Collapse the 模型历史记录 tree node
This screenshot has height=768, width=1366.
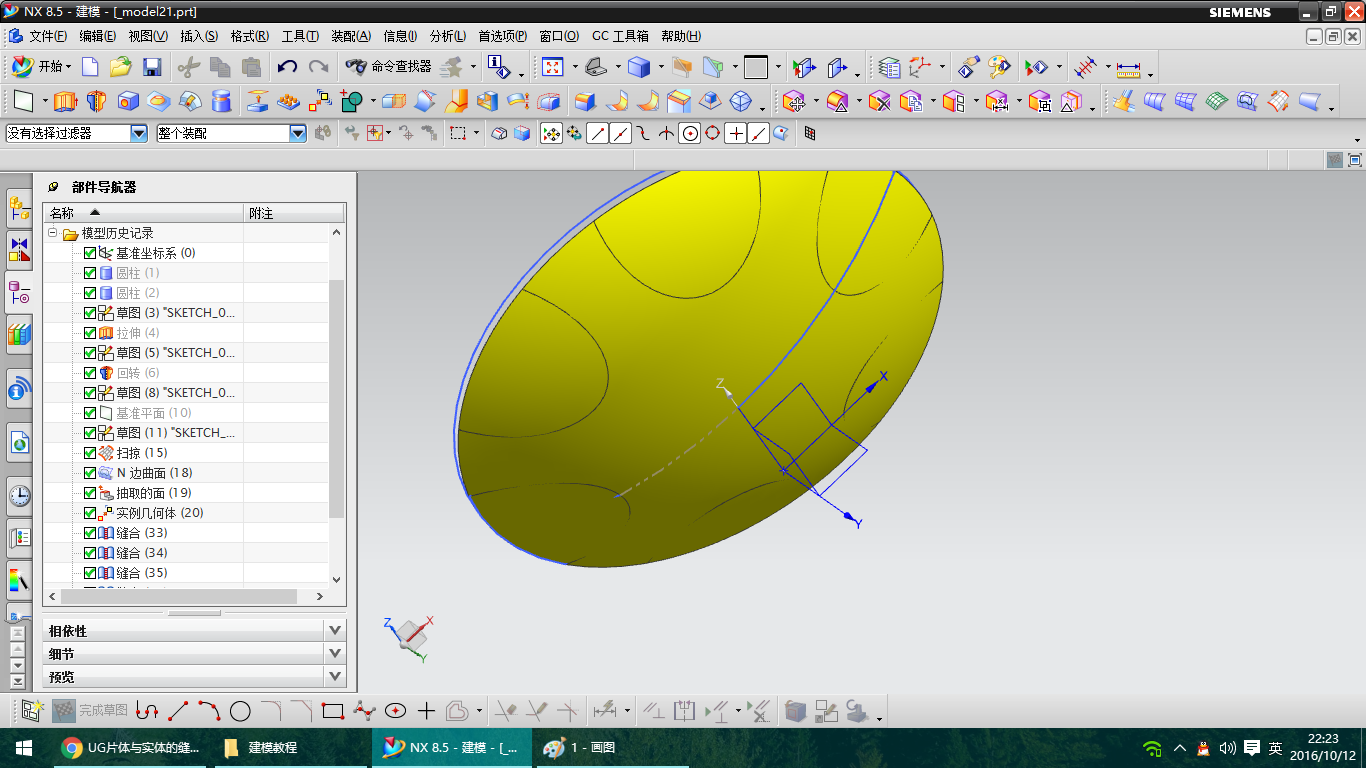point(51,233)
